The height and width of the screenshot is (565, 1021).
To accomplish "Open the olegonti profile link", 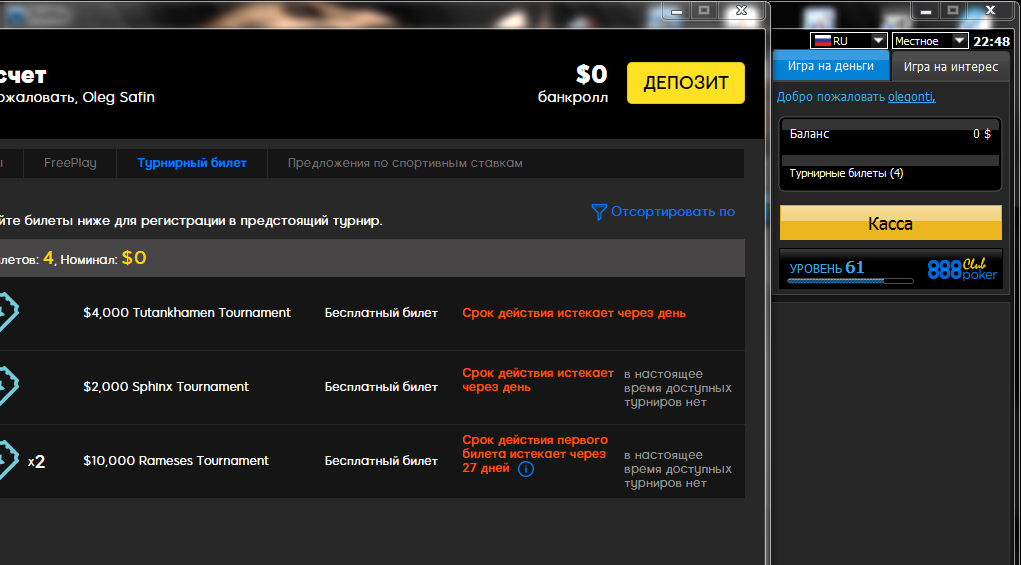I will [912, 97].
